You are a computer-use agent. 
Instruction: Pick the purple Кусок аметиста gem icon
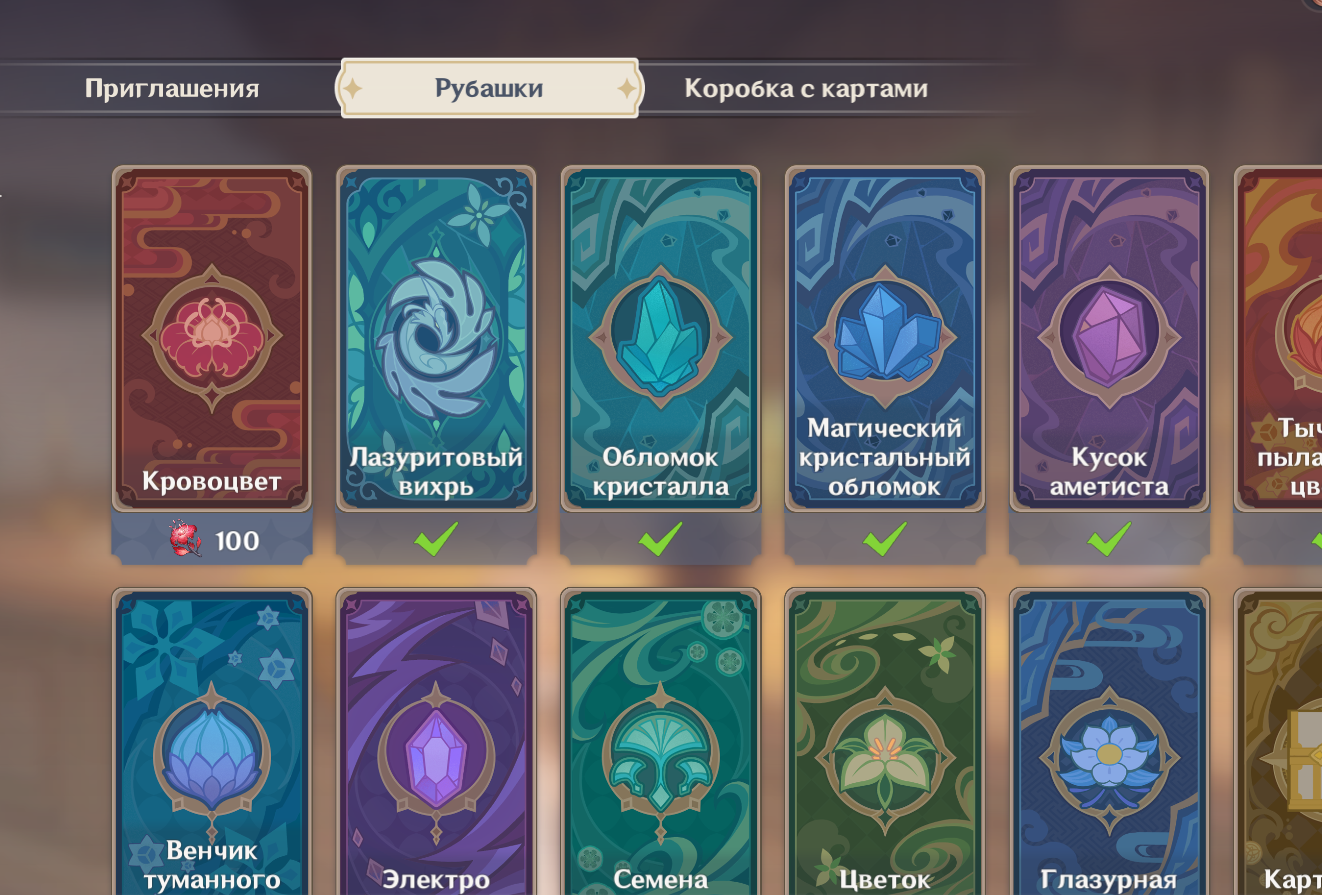click(1109, 338)
